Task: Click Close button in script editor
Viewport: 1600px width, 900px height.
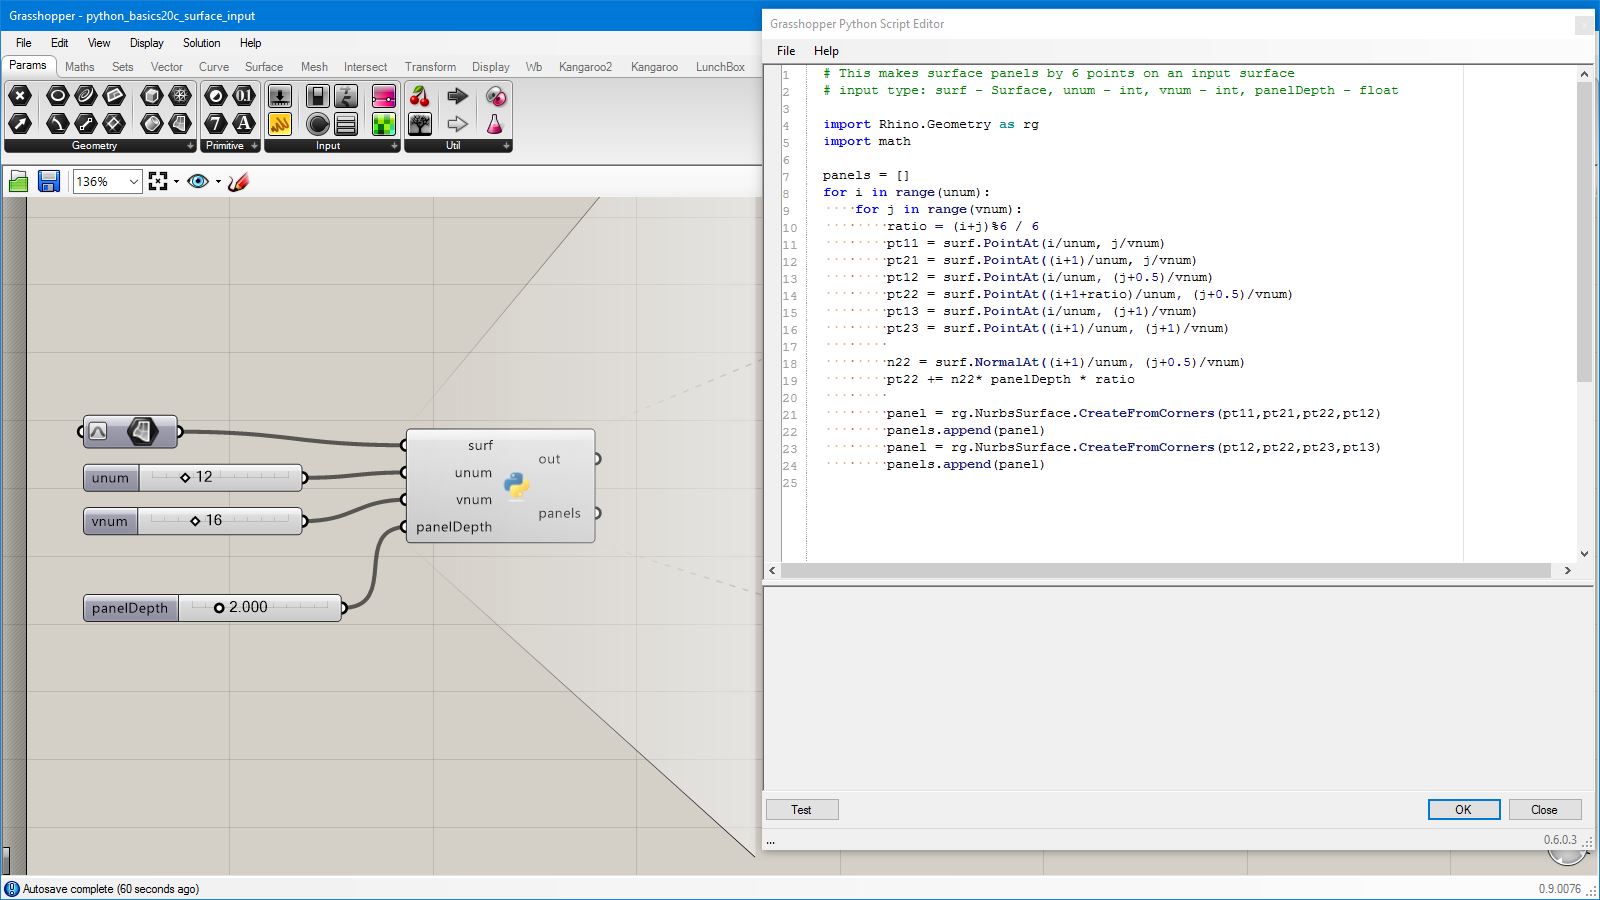Action: tap(1544, 810)
